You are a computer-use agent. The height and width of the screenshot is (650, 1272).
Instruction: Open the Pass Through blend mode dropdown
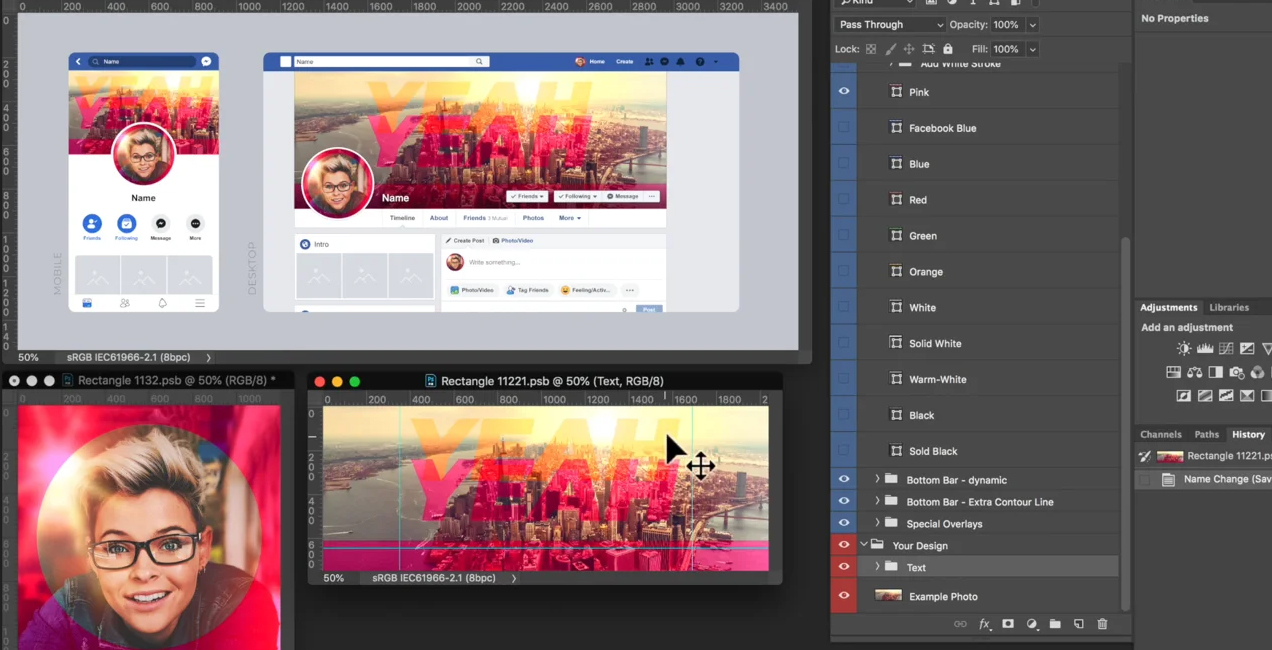pyautogui.click(x=890, y=24)
